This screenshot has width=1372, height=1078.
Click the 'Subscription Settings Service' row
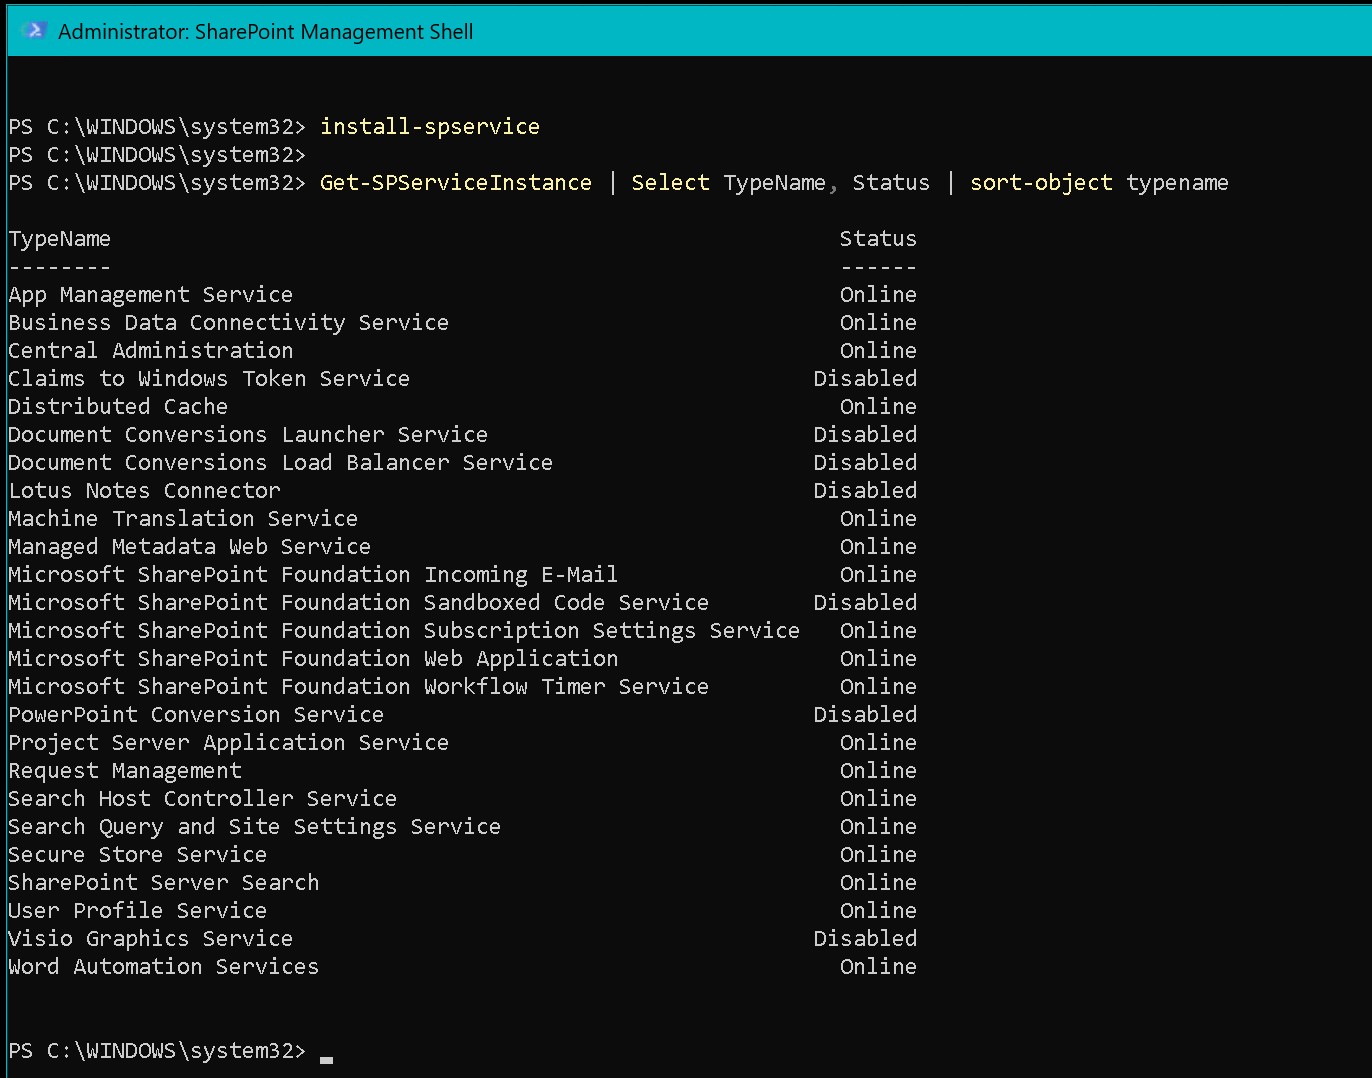click(x=463, y=631)
